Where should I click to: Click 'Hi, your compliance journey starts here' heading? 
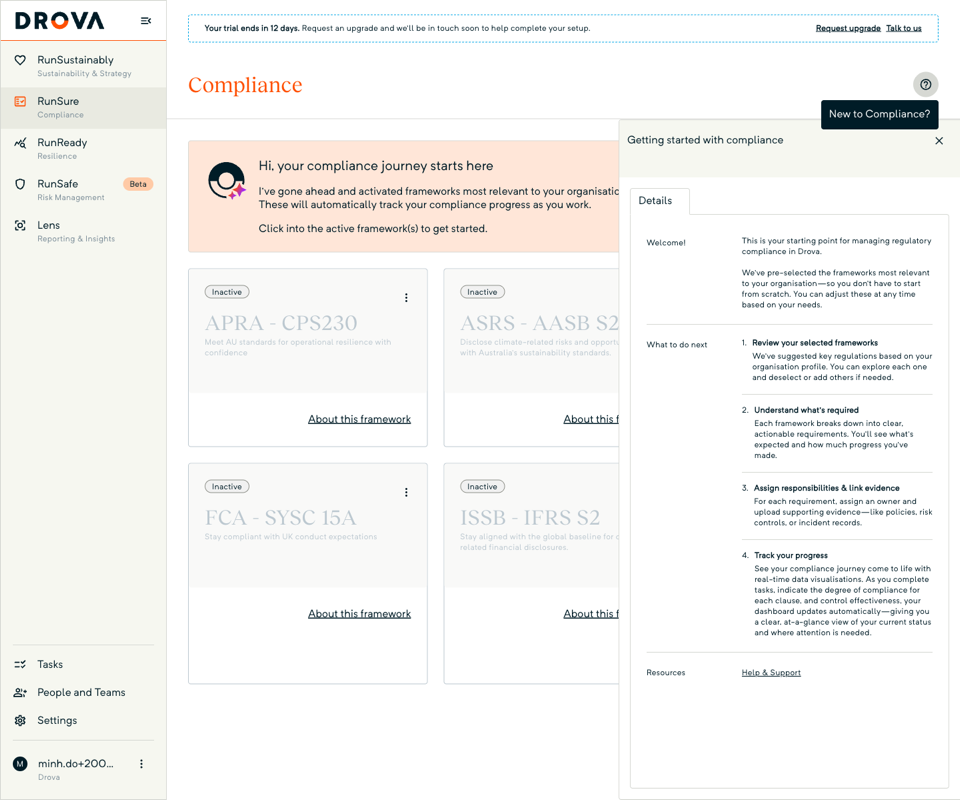pos(376,166)
